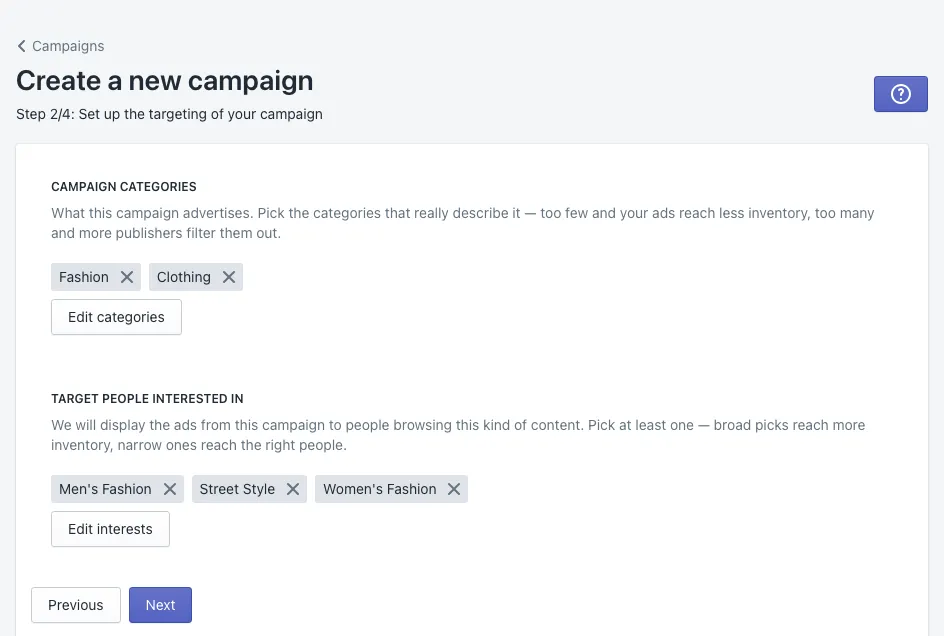Click the CAMPAIGN CATEGORIES section heading
944x636 pixels.
(124, 187)
